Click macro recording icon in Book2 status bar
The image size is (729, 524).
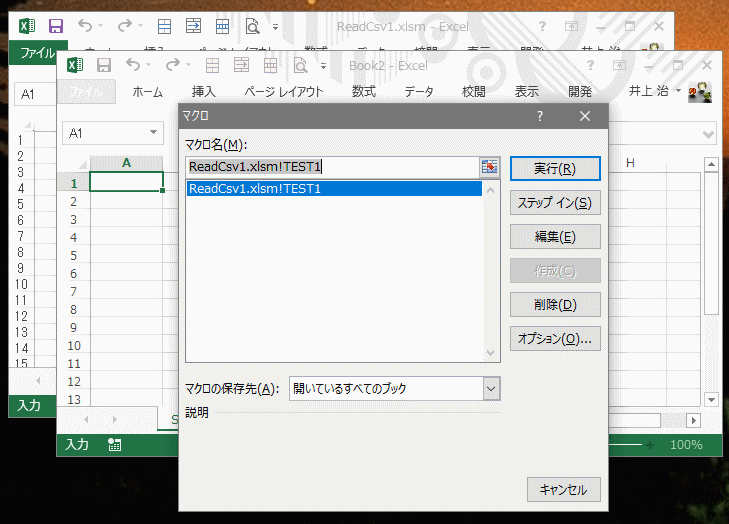point(114,445)
